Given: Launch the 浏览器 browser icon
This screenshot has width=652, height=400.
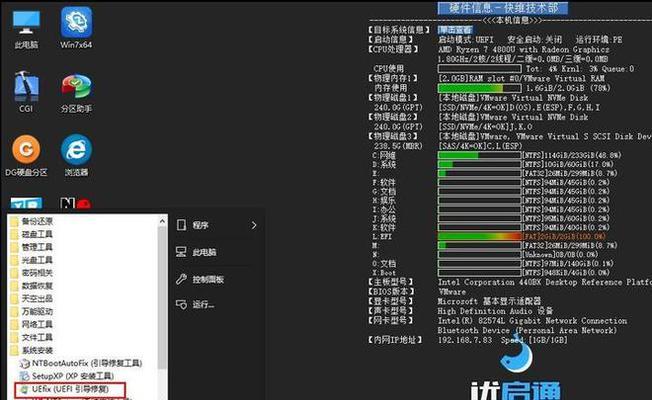Looking at the screenshot, I should [x=76, y=156].
